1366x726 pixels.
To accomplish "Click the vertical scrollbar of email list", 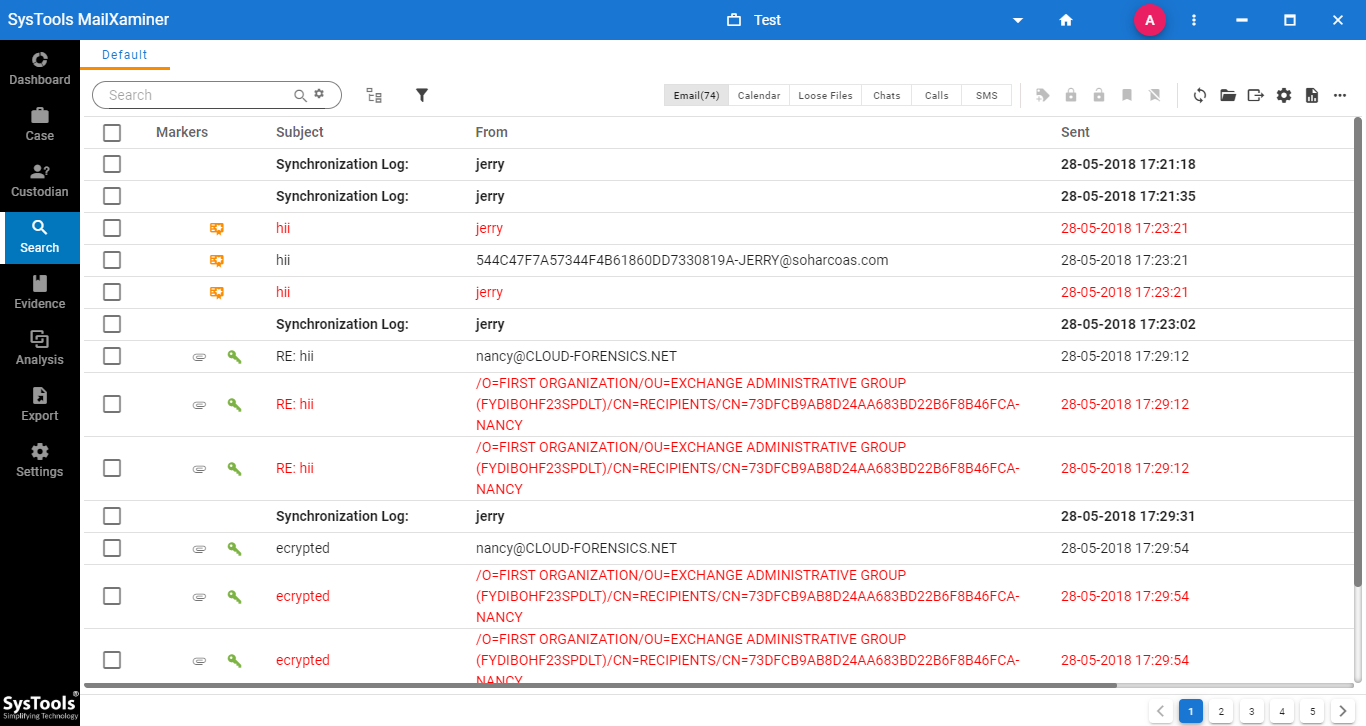I will click(x=1357, y=352).
